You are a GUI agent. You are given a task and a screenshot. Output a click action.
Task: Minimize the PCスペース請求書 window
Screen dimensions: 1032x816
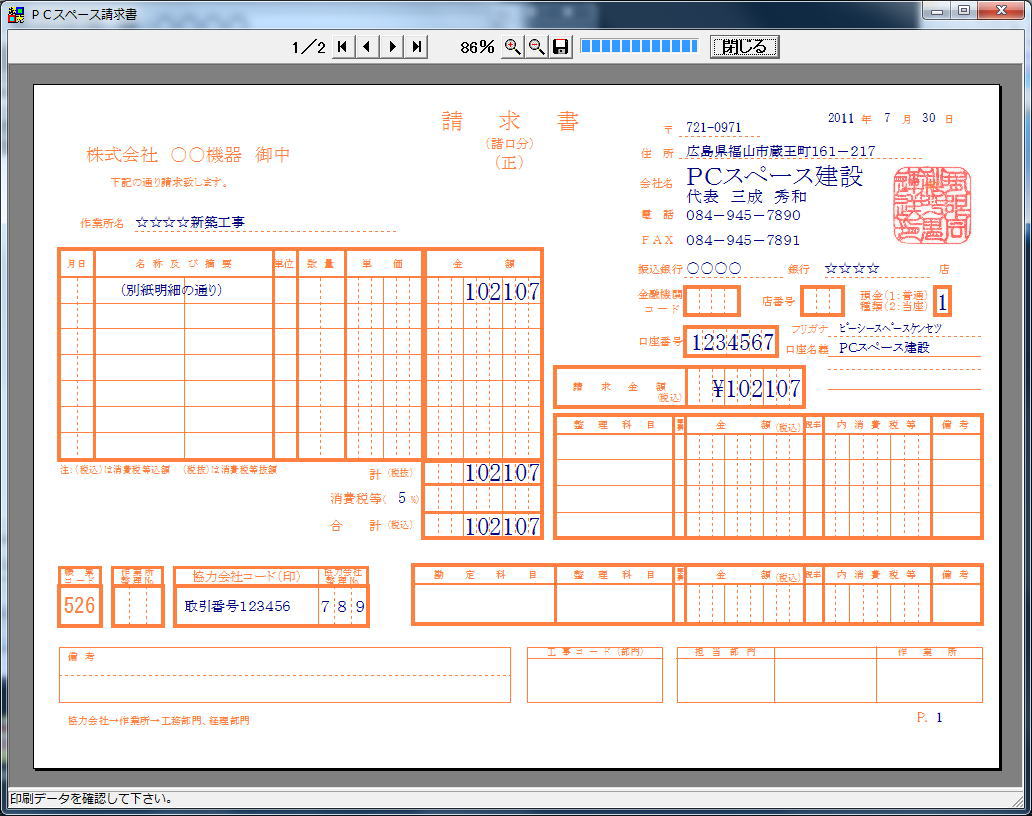[x=937, y=11]
